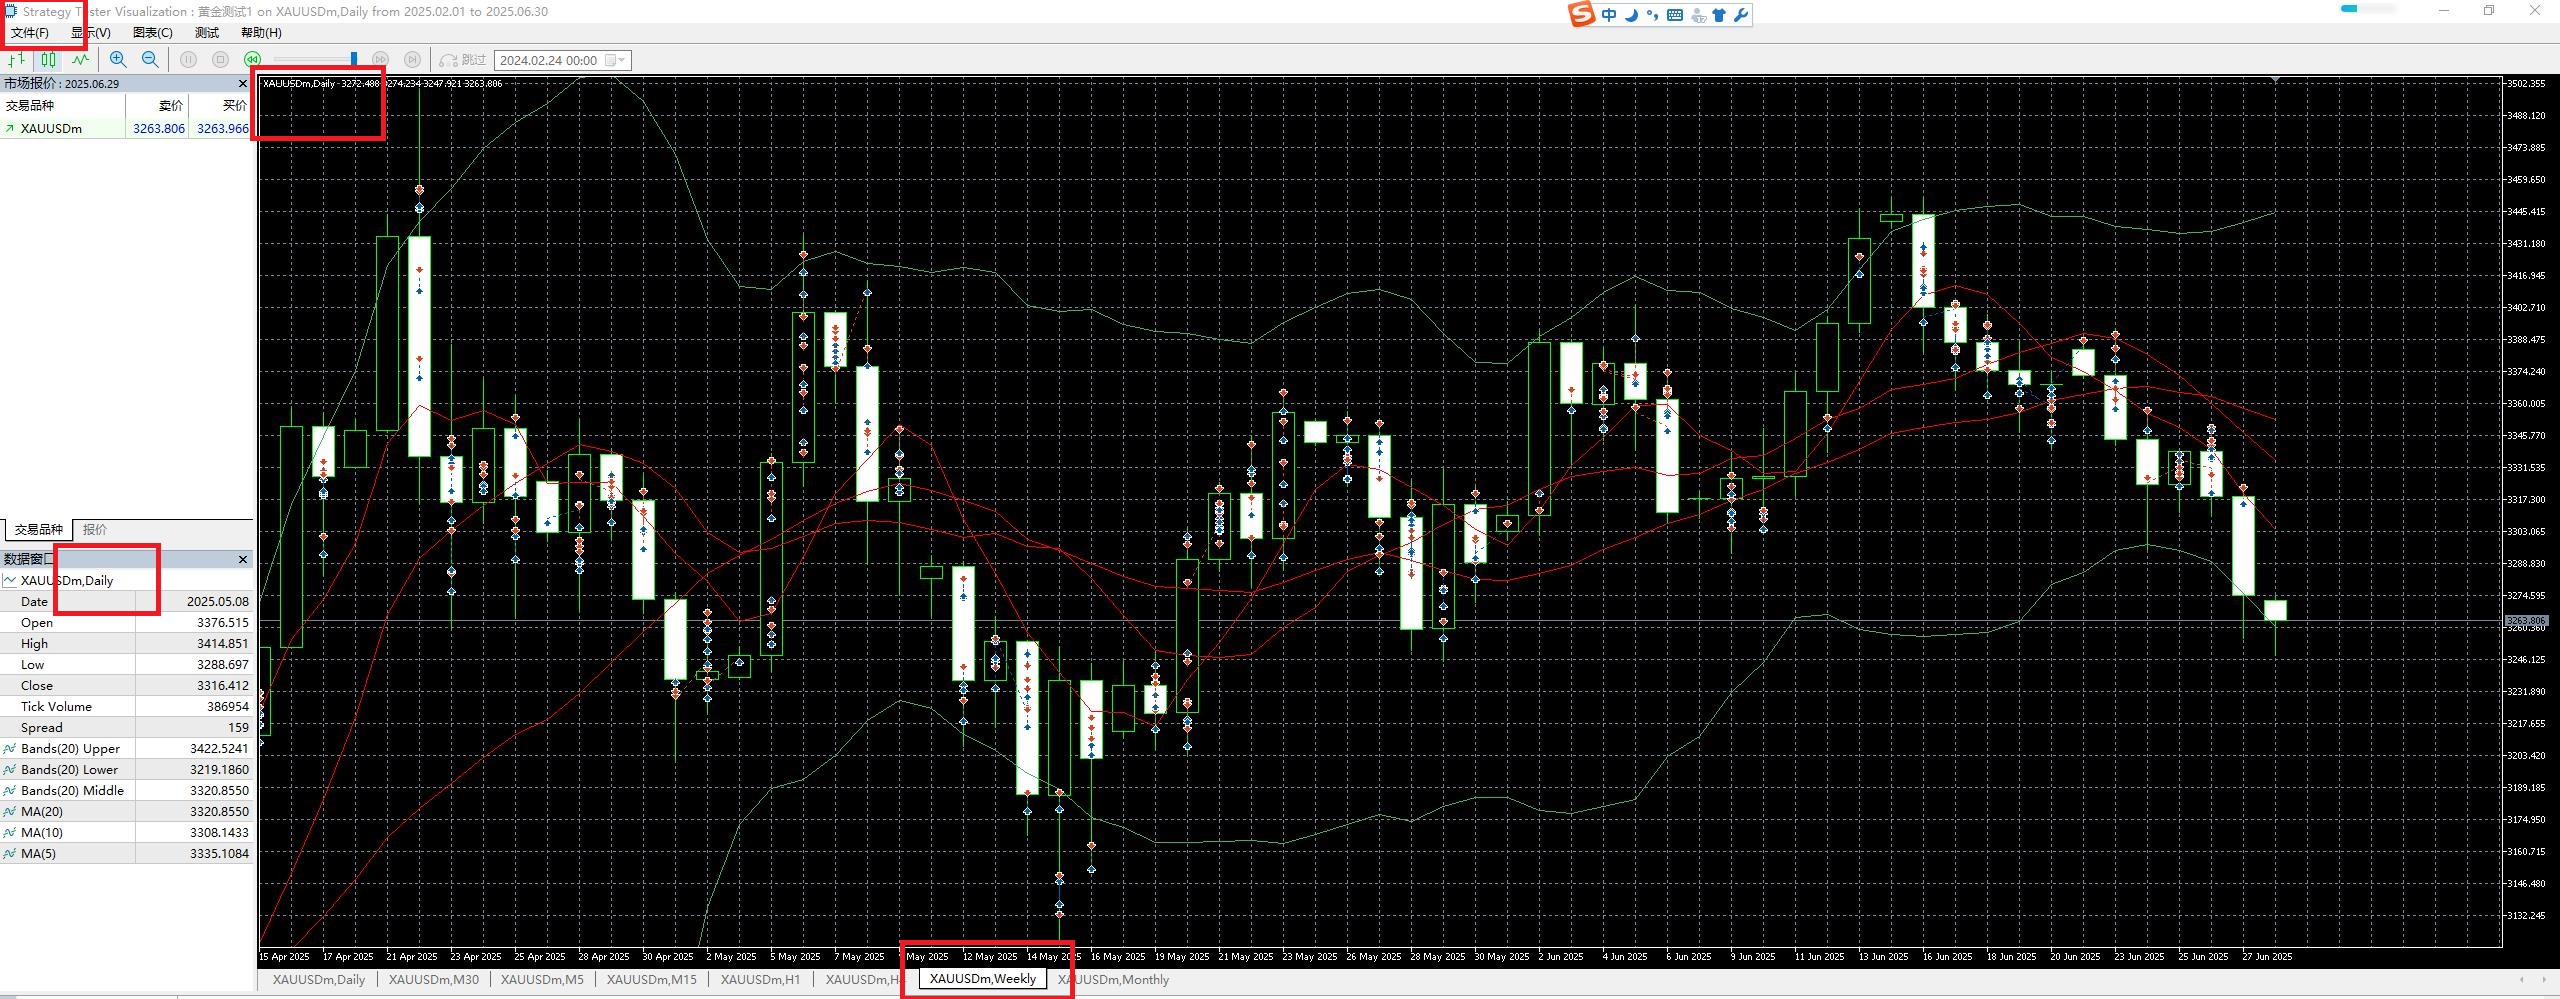Click the Date row value 2025.05.08
2560x999 pixels.
pyautogui.click(x=218, y=602)
